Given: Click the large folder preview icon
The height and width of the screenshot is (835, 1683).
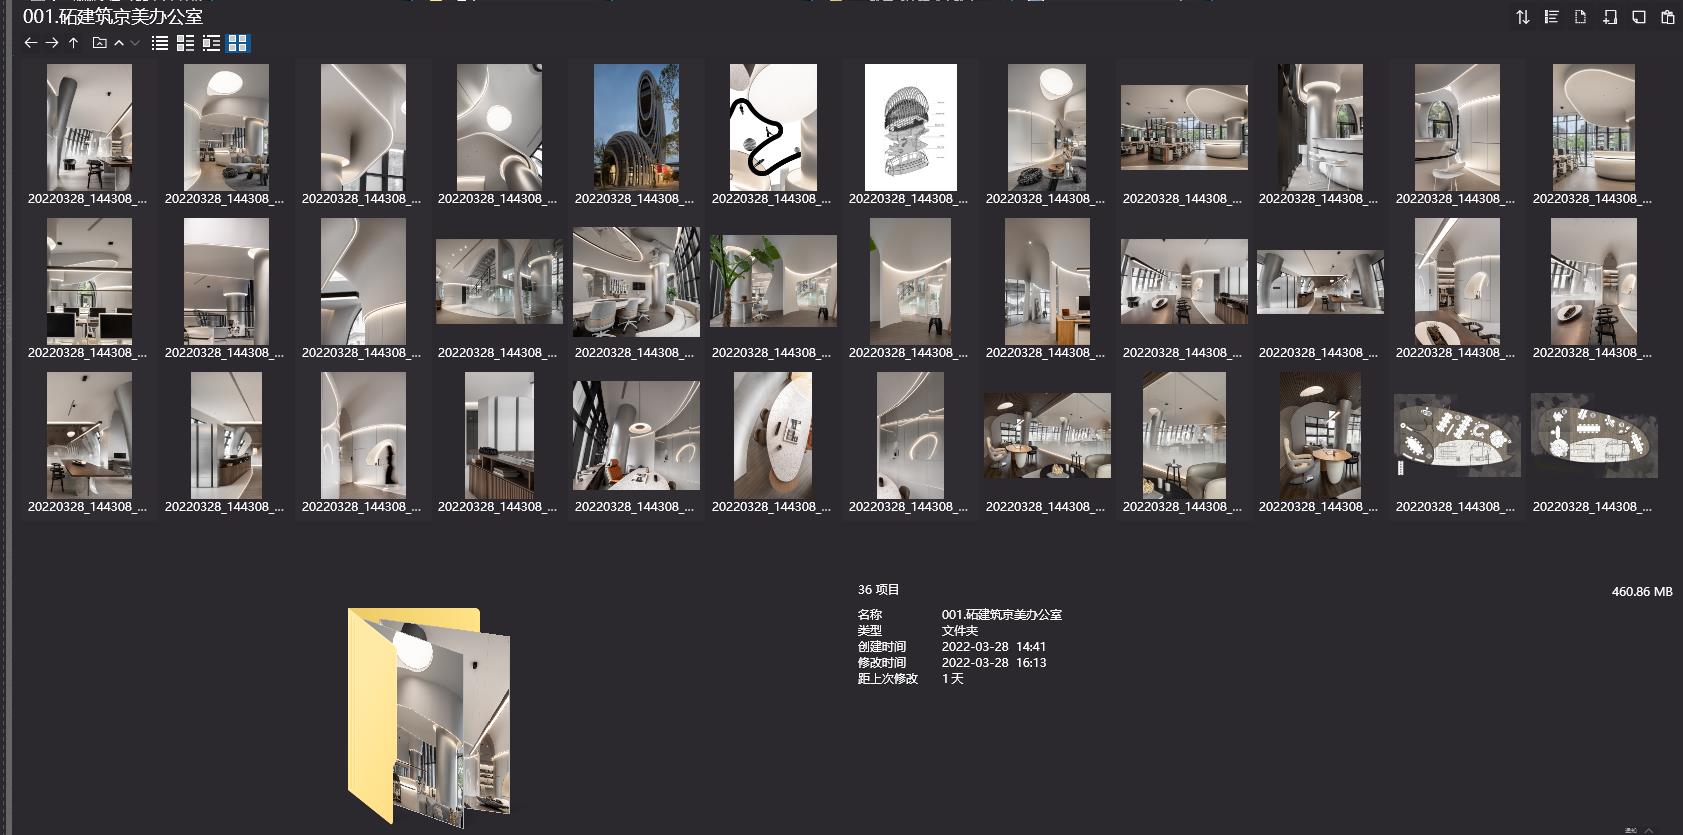Looking at the screenshot, I should 429,717.
